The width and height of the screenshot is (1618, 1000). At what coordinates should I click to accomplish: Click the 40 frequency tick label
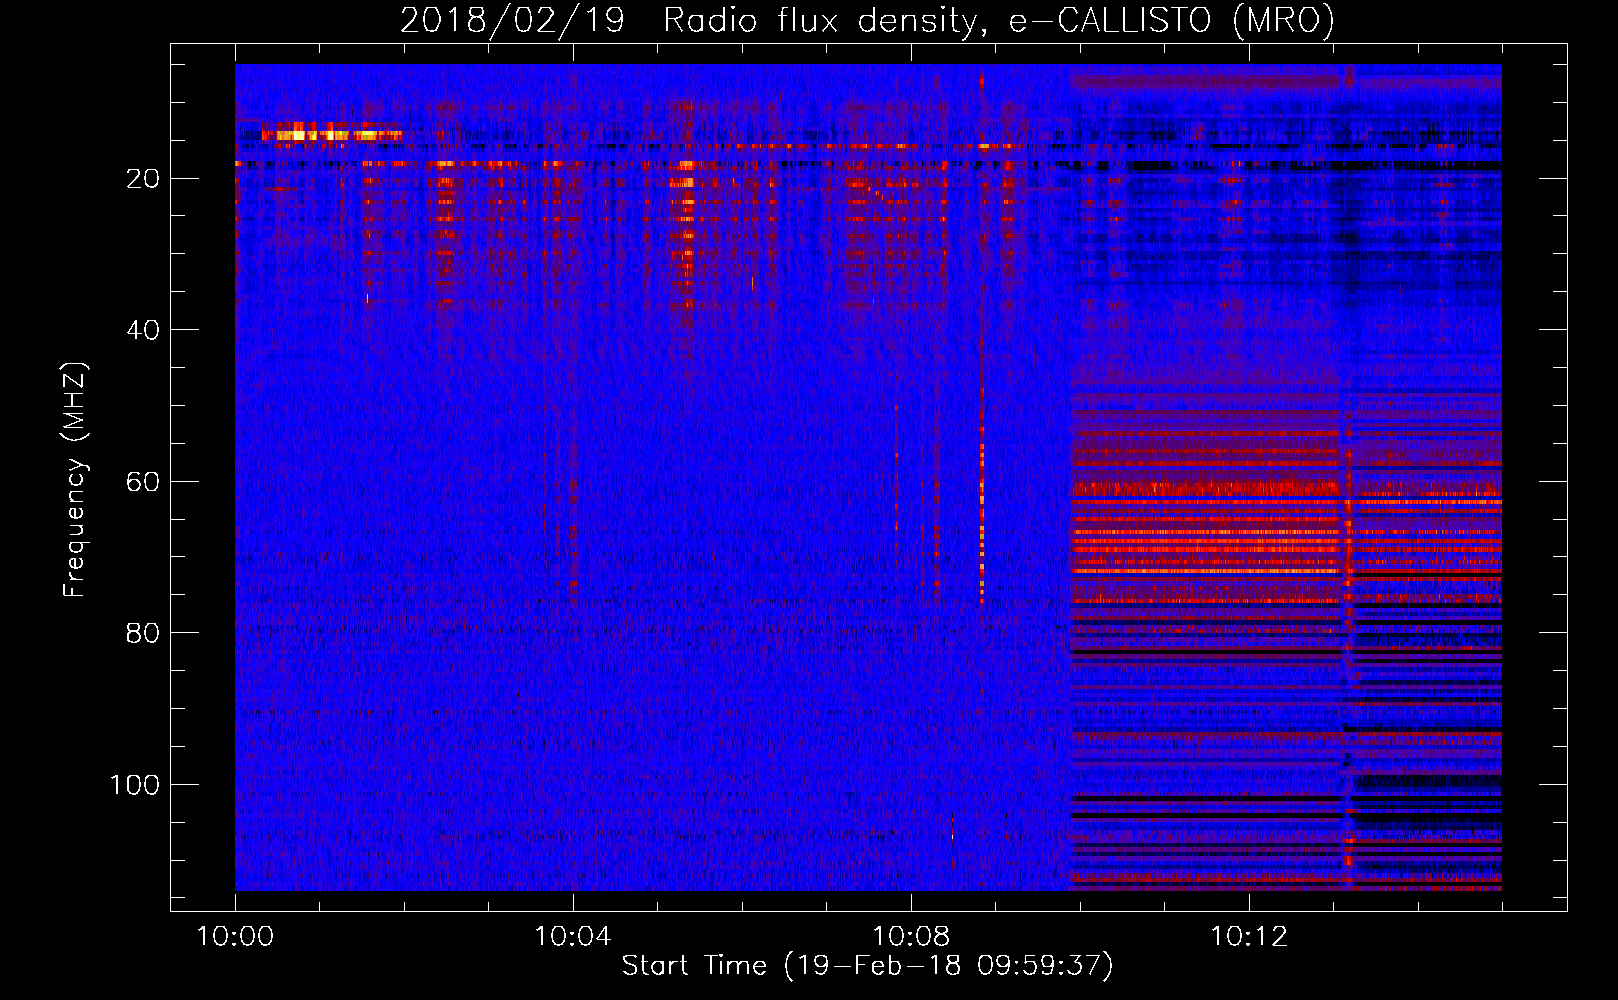point(143,330)
